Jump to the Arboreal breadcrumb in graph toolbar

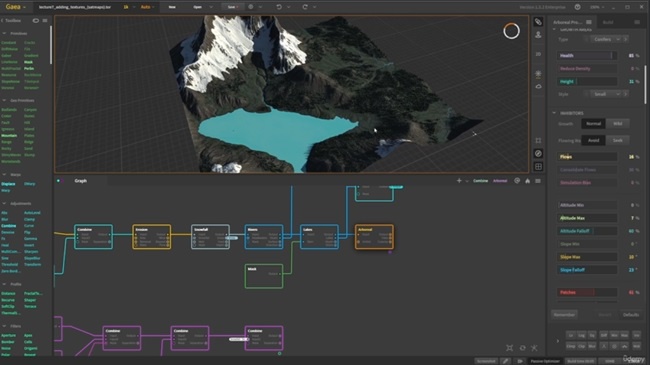point(500,181)
